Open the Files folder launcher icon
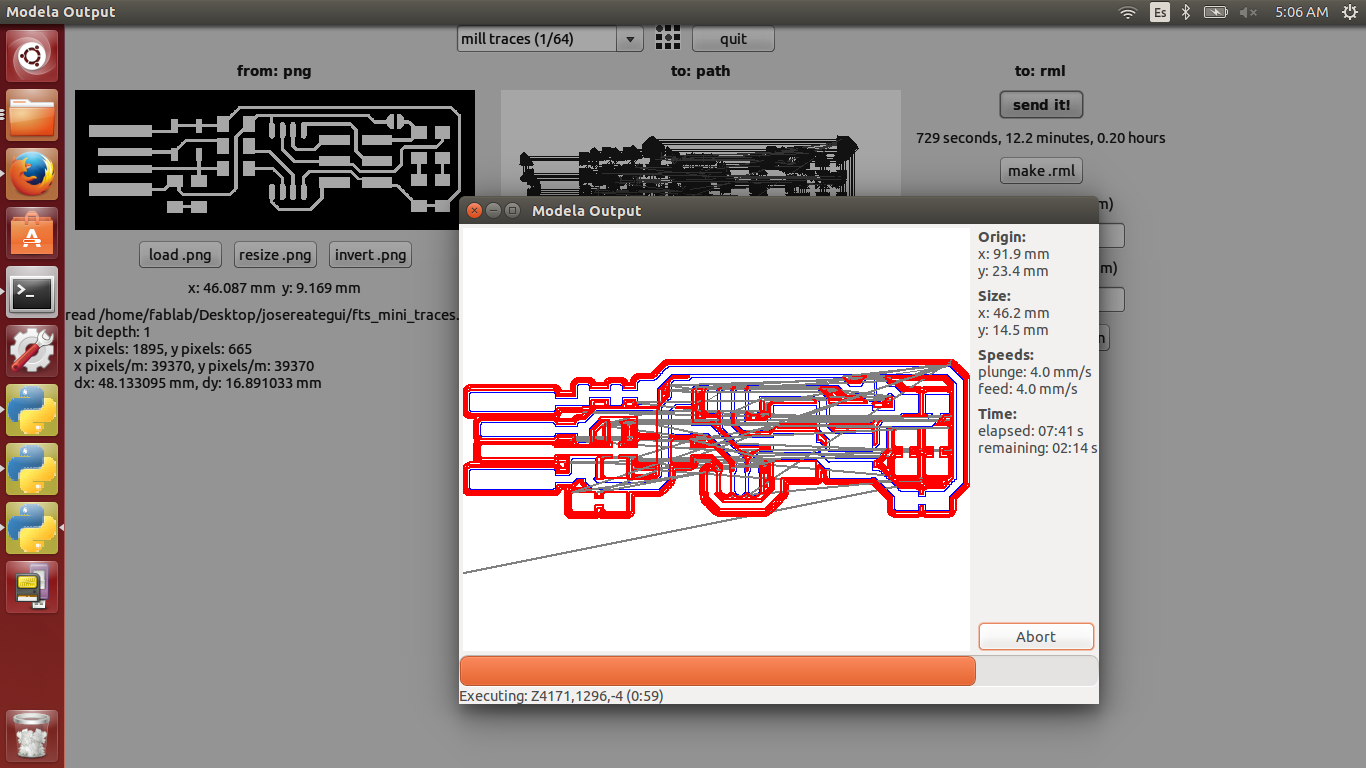Viewport: 1366px width, 768px height. pos(32,115)
